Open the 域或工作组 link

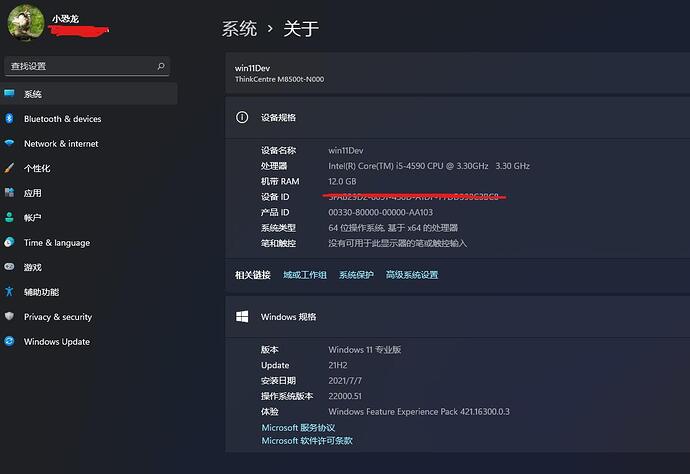tap(305, 275)
